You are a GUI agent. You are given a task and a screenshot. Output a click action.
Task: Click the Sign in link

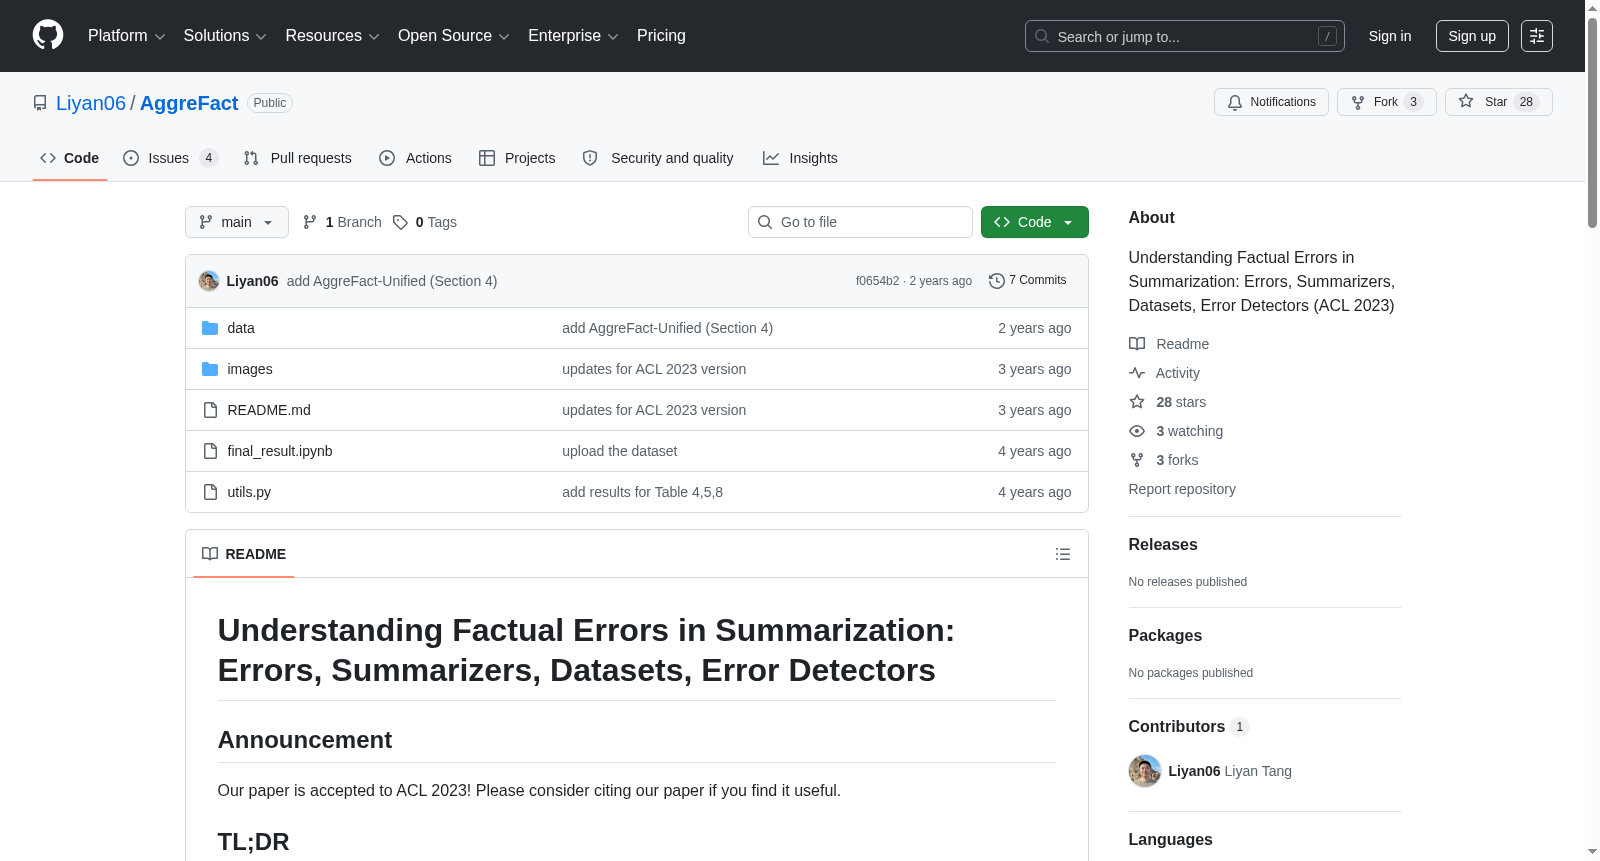pos(1390,36)
